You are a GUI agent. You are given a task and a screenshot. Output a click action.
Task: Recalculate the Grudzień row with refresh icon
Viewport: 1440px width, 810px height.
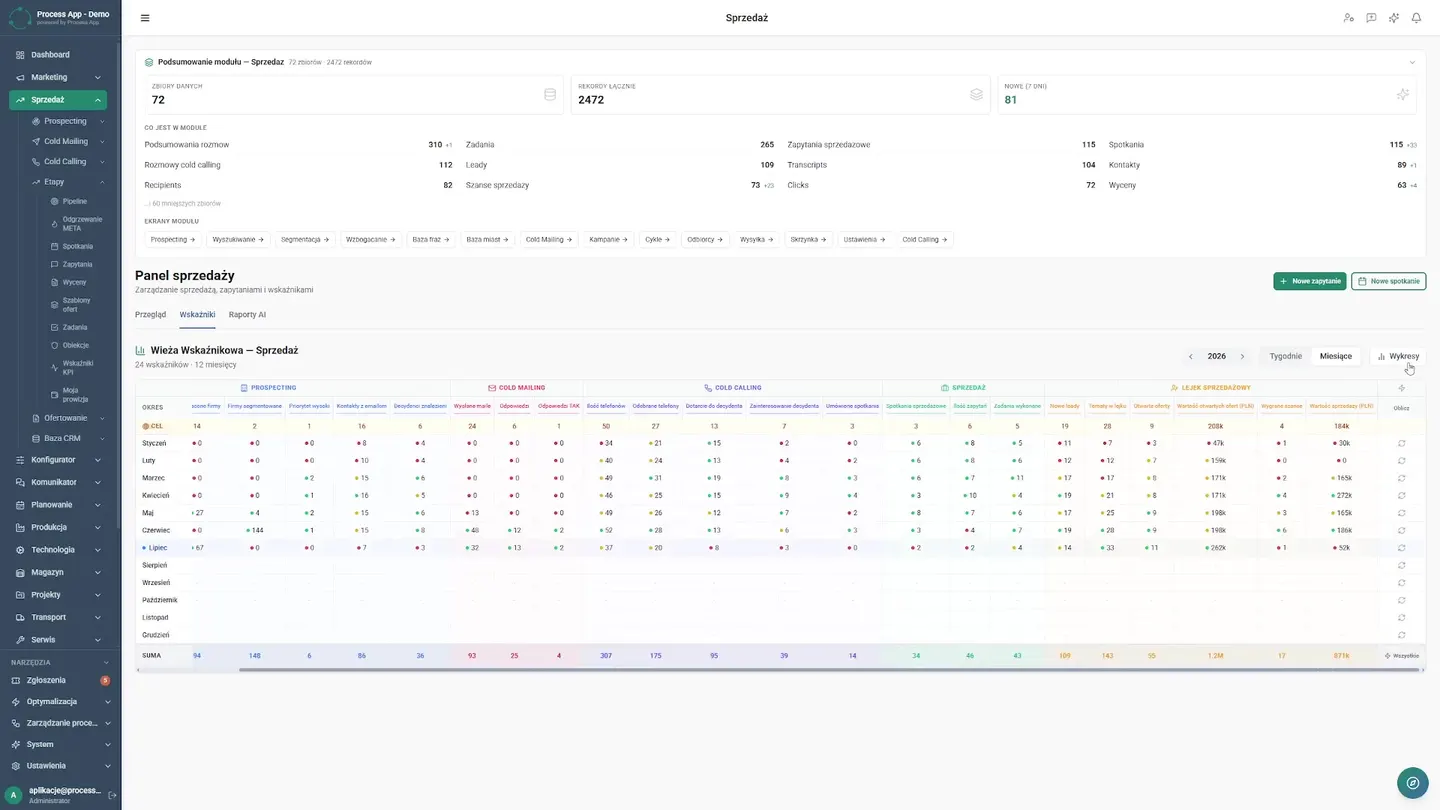[x=1401, y=635]
